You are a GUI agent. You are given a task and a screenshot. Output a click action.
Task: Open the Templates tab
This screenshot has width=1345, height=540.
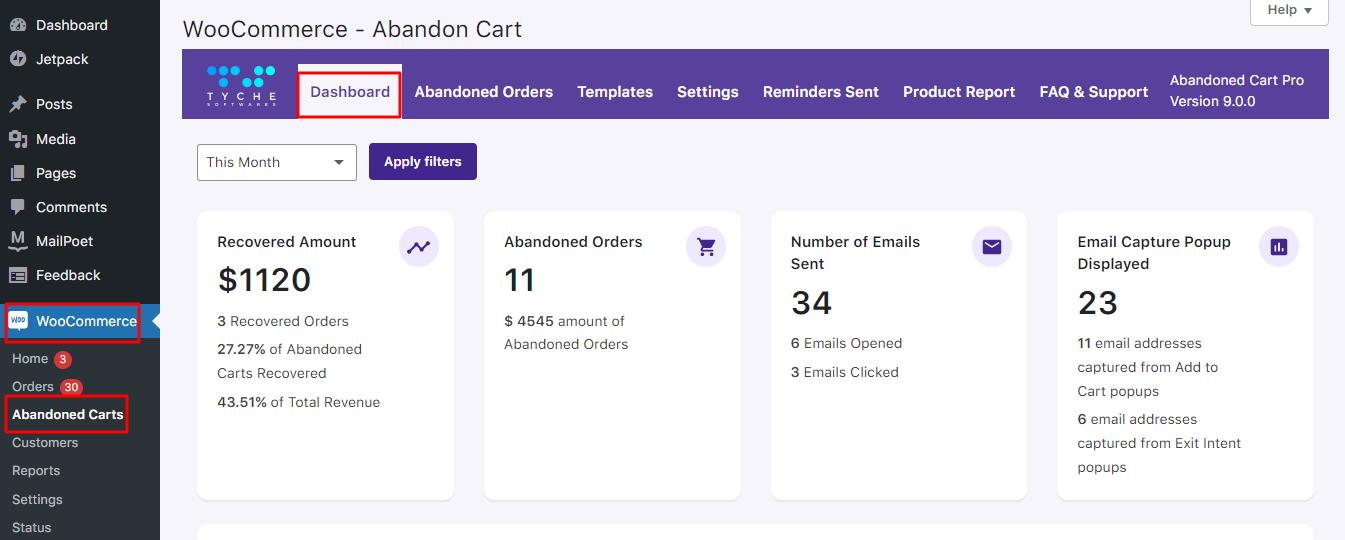(615, 92)
